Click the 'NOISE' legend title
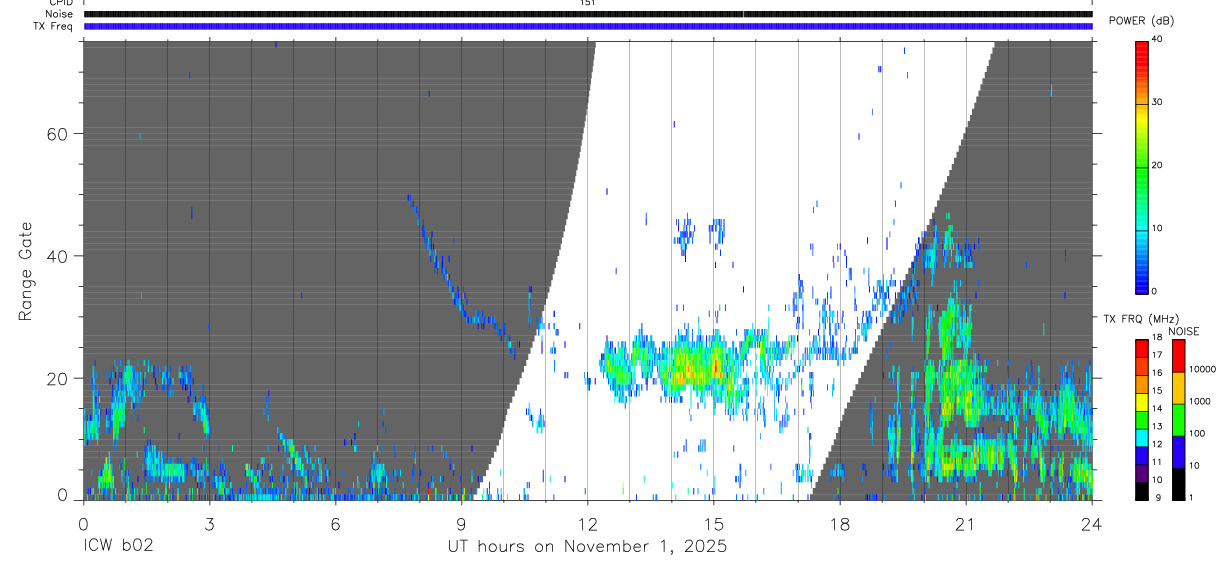This screenshot has width=1228, height=567. (1182, 331)
